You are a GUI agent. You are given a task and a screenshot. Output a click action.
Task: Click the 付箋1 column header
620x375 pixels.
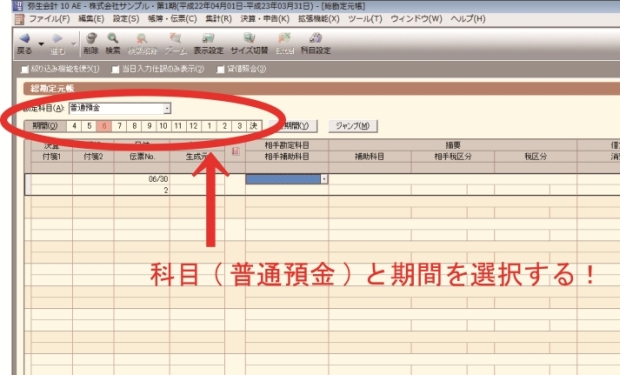52,157
